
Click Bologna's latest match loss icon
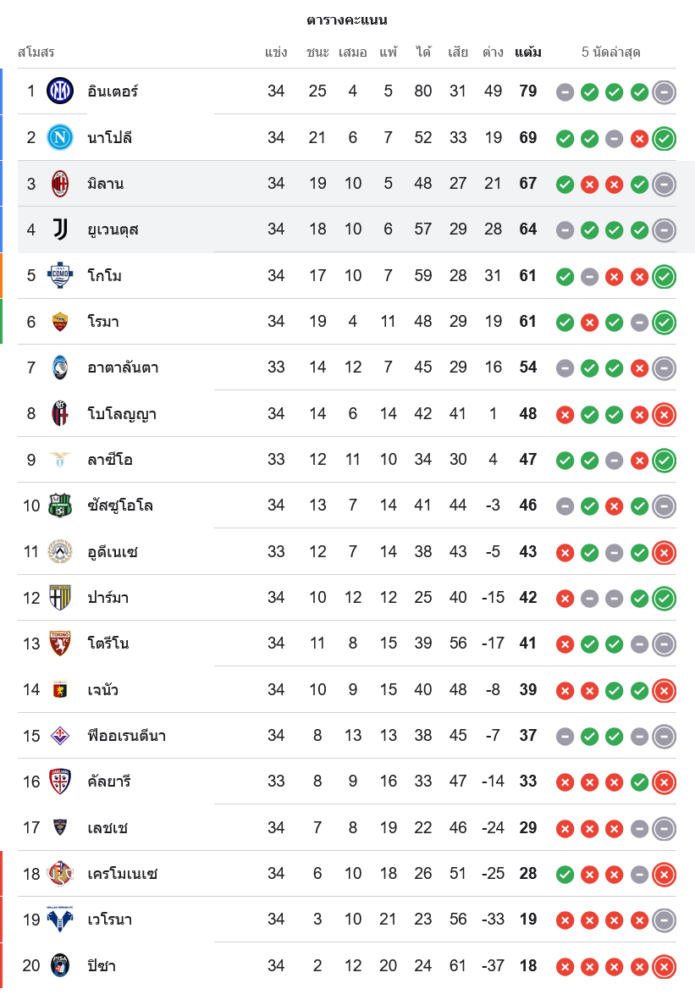(x=664, y=414)
